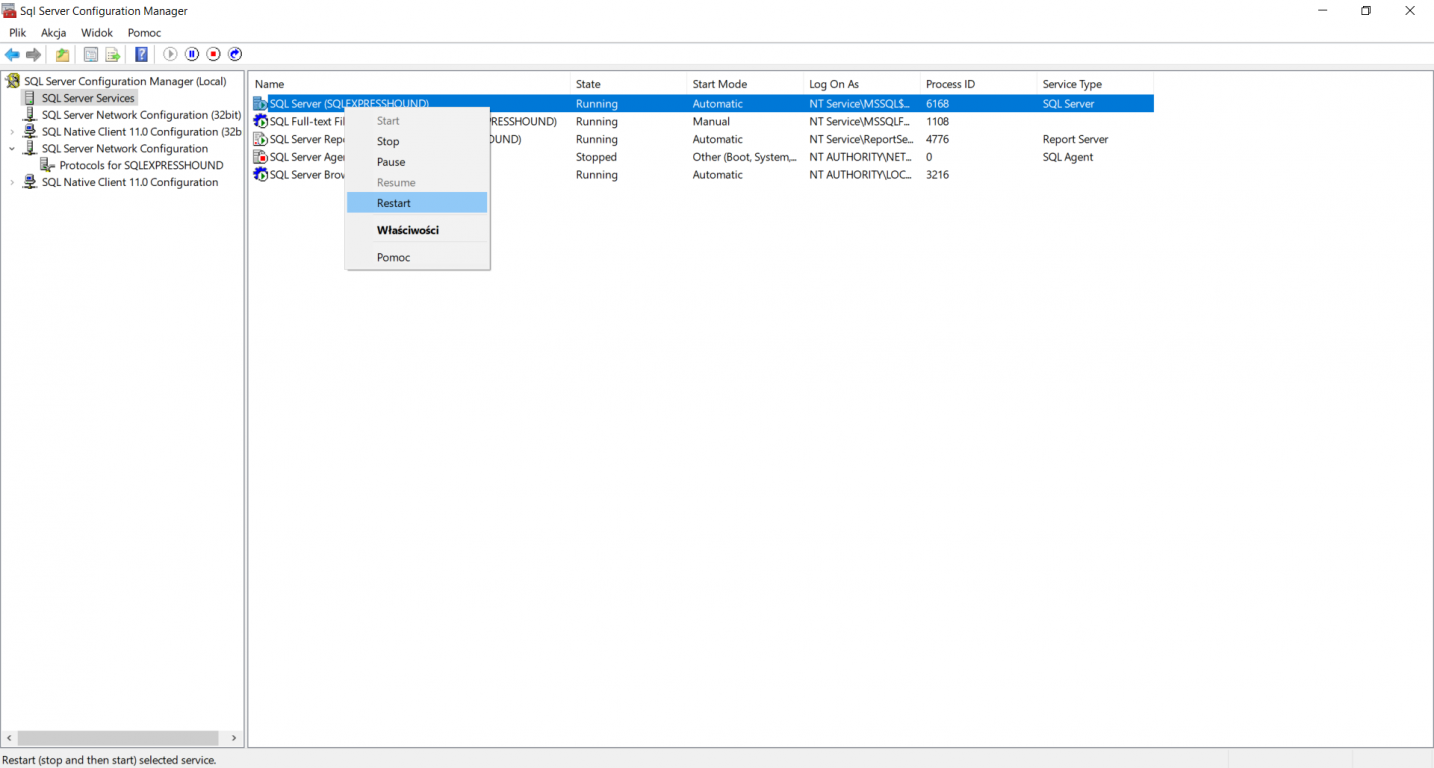Click the red Stop Service icon in toolbar

coord(213,54)
